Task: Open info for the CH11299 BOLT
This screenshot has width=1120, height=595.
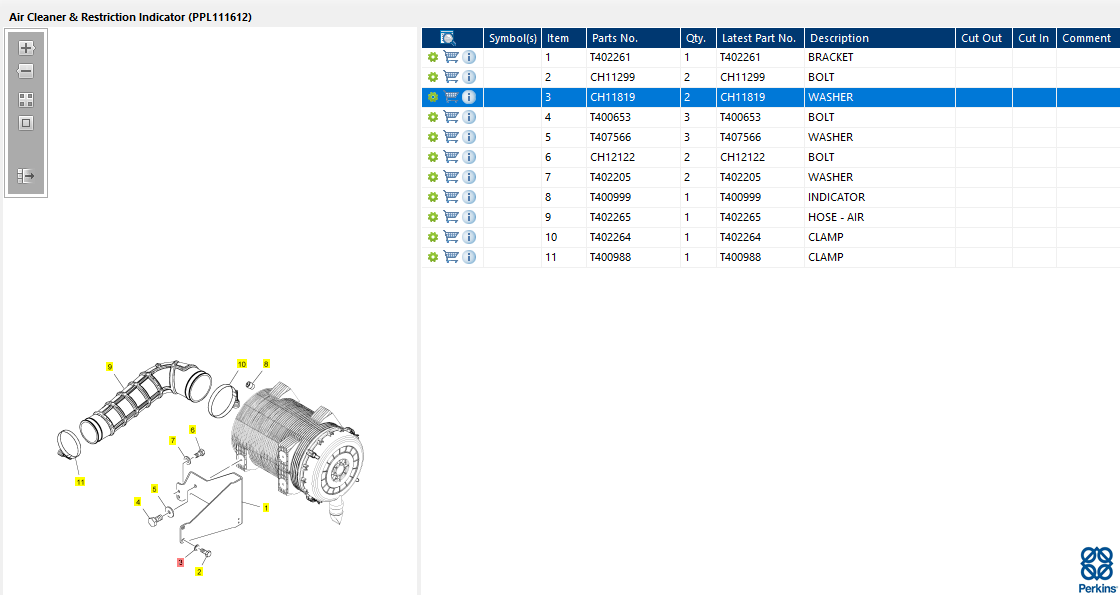Action: coord(469,77)
